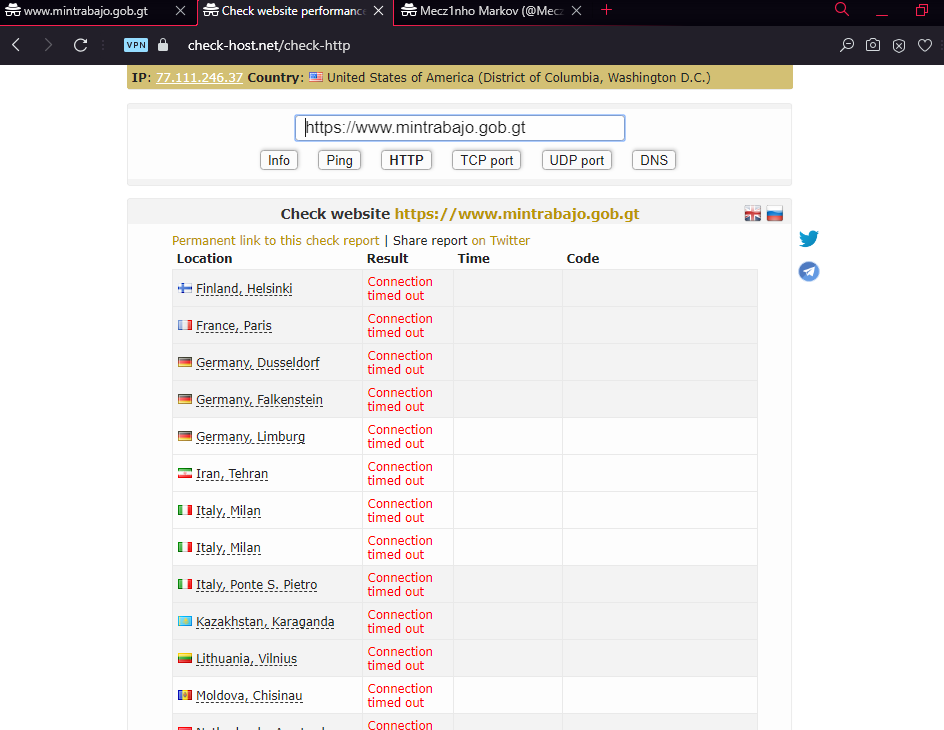Open the snapshot camera tool

(872, 45)
